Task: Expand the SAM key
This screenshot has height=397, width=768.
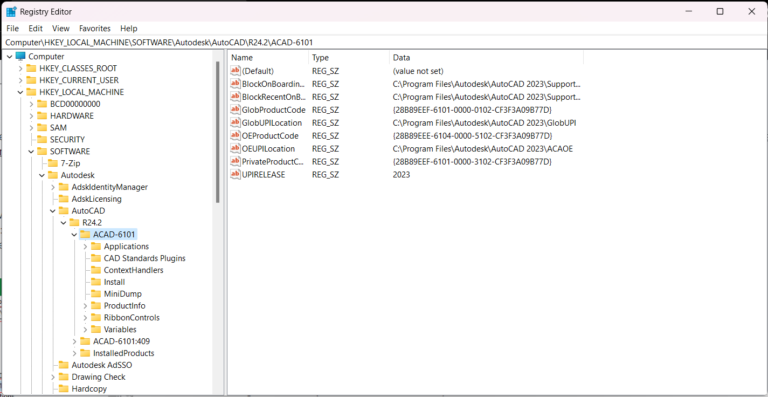Action: click(x=31, y=127)
